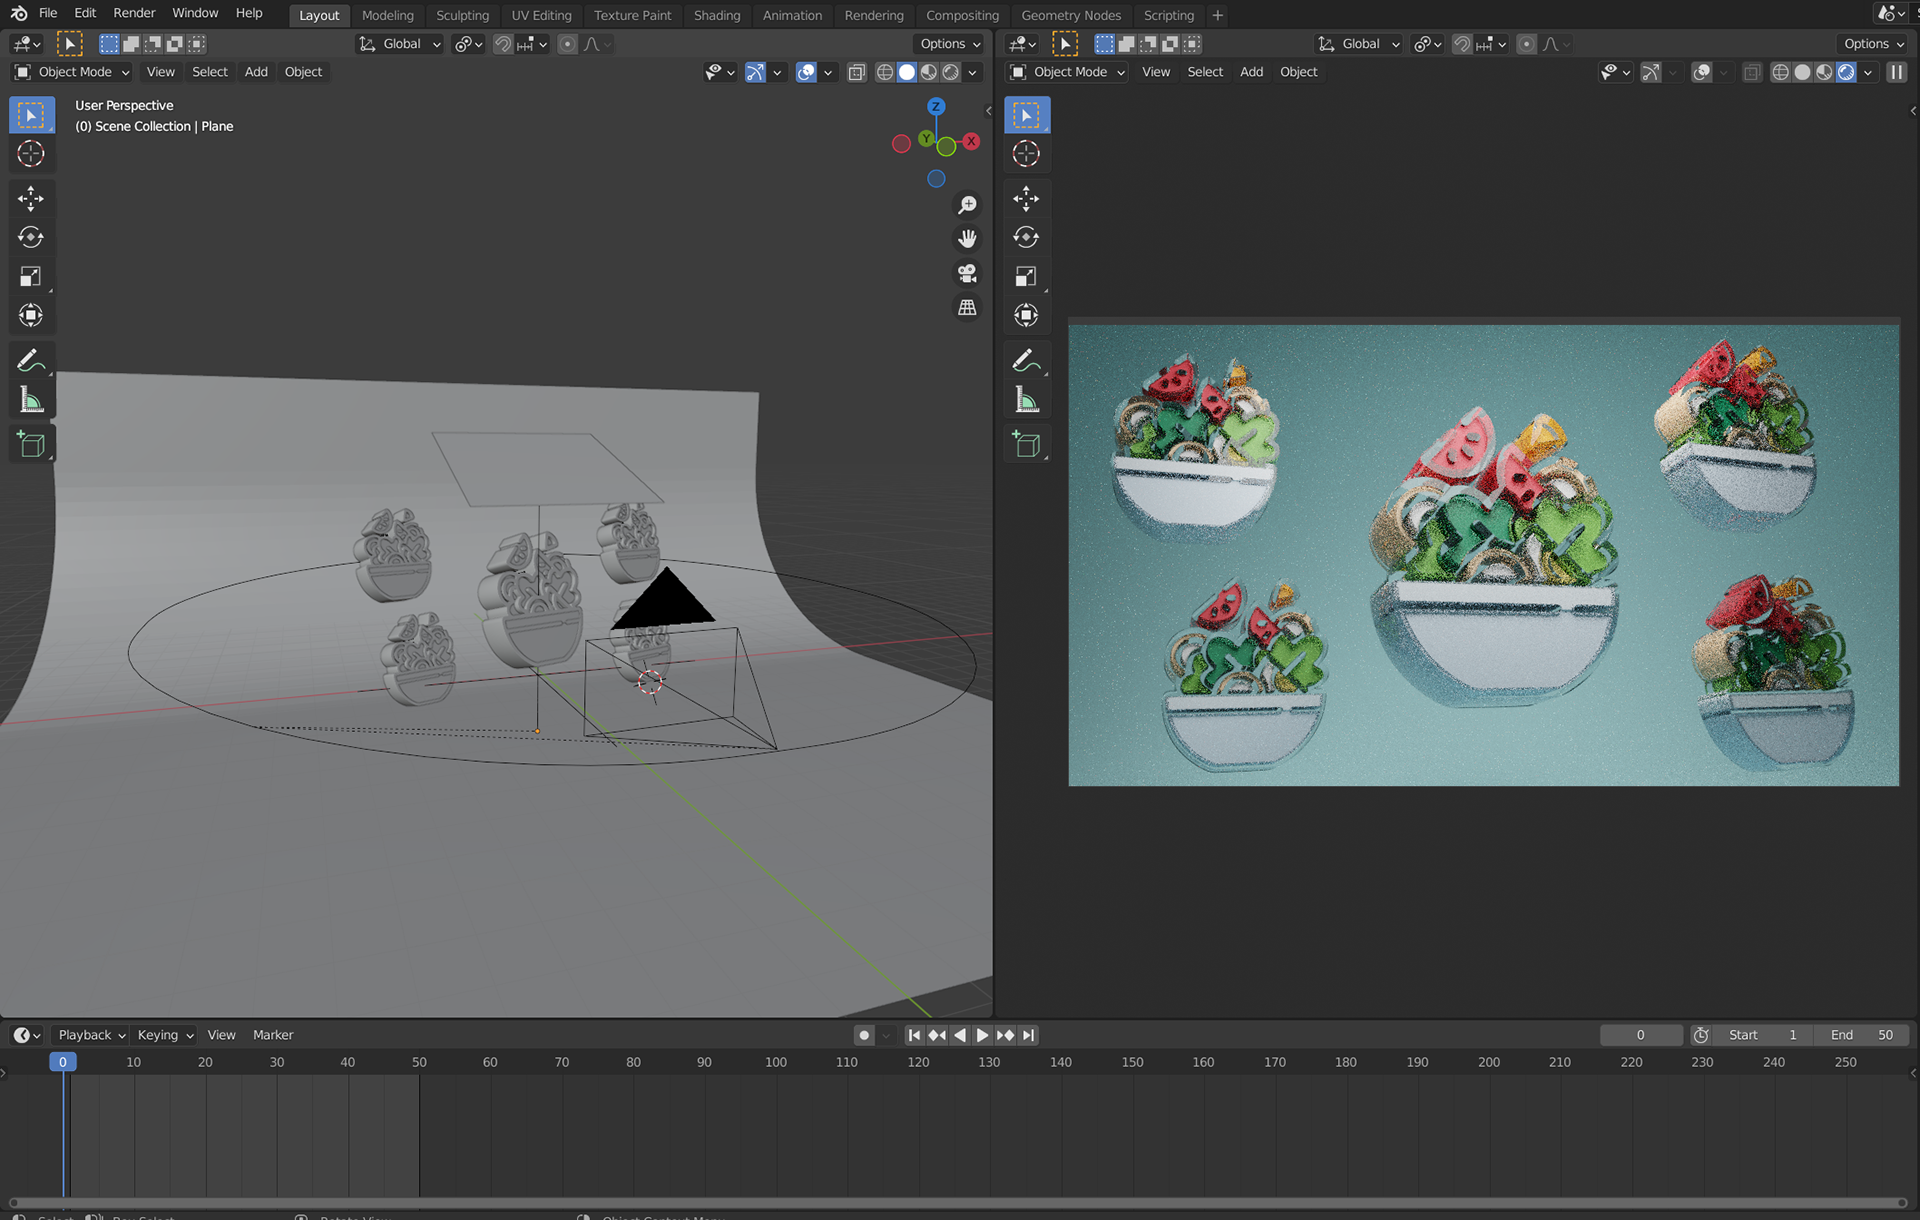This screenshot has height=1220, width=1920.
Task: Expand the Playback dropdown in timeline
Action: coord(91,1035)
